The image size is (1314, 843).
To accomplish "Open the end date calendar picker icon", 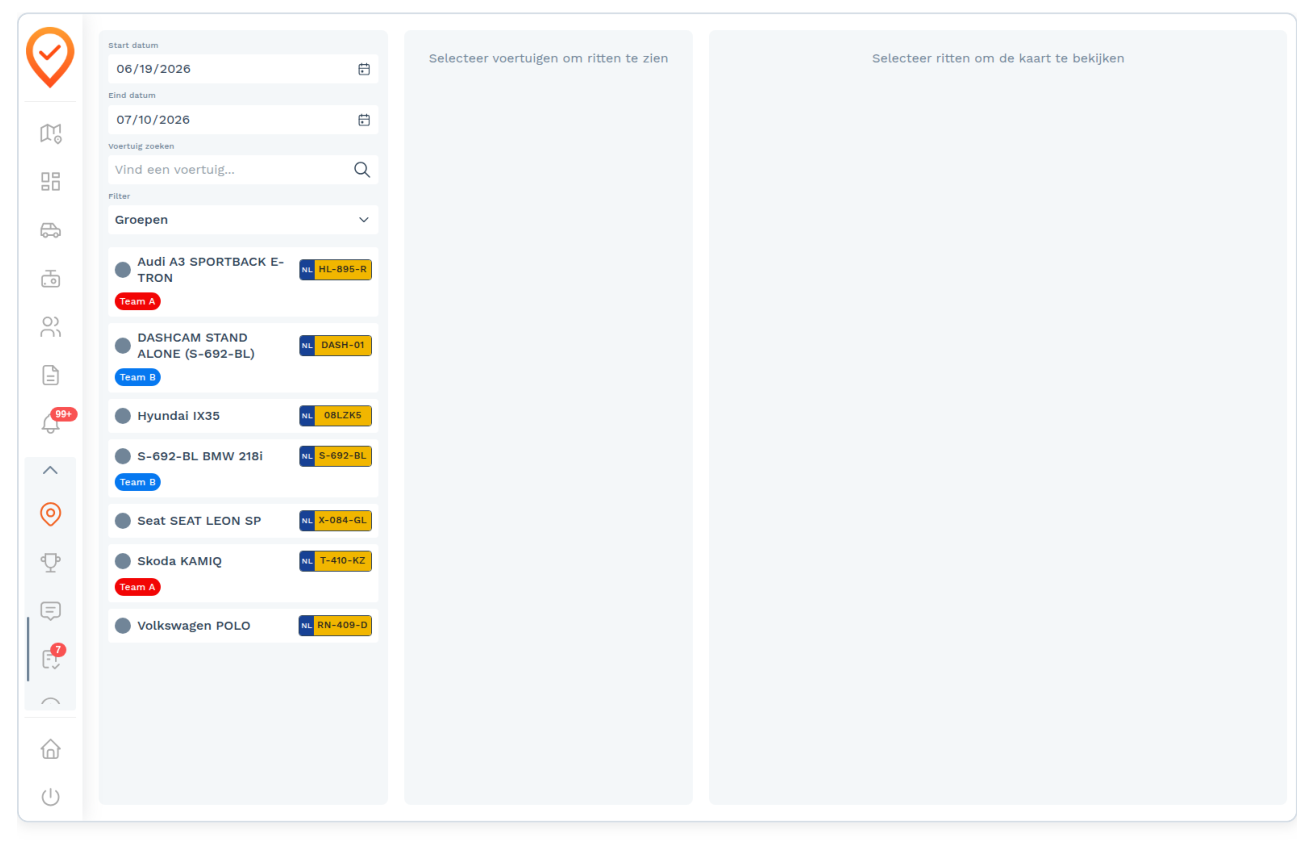I will click(x=364, y=120).
